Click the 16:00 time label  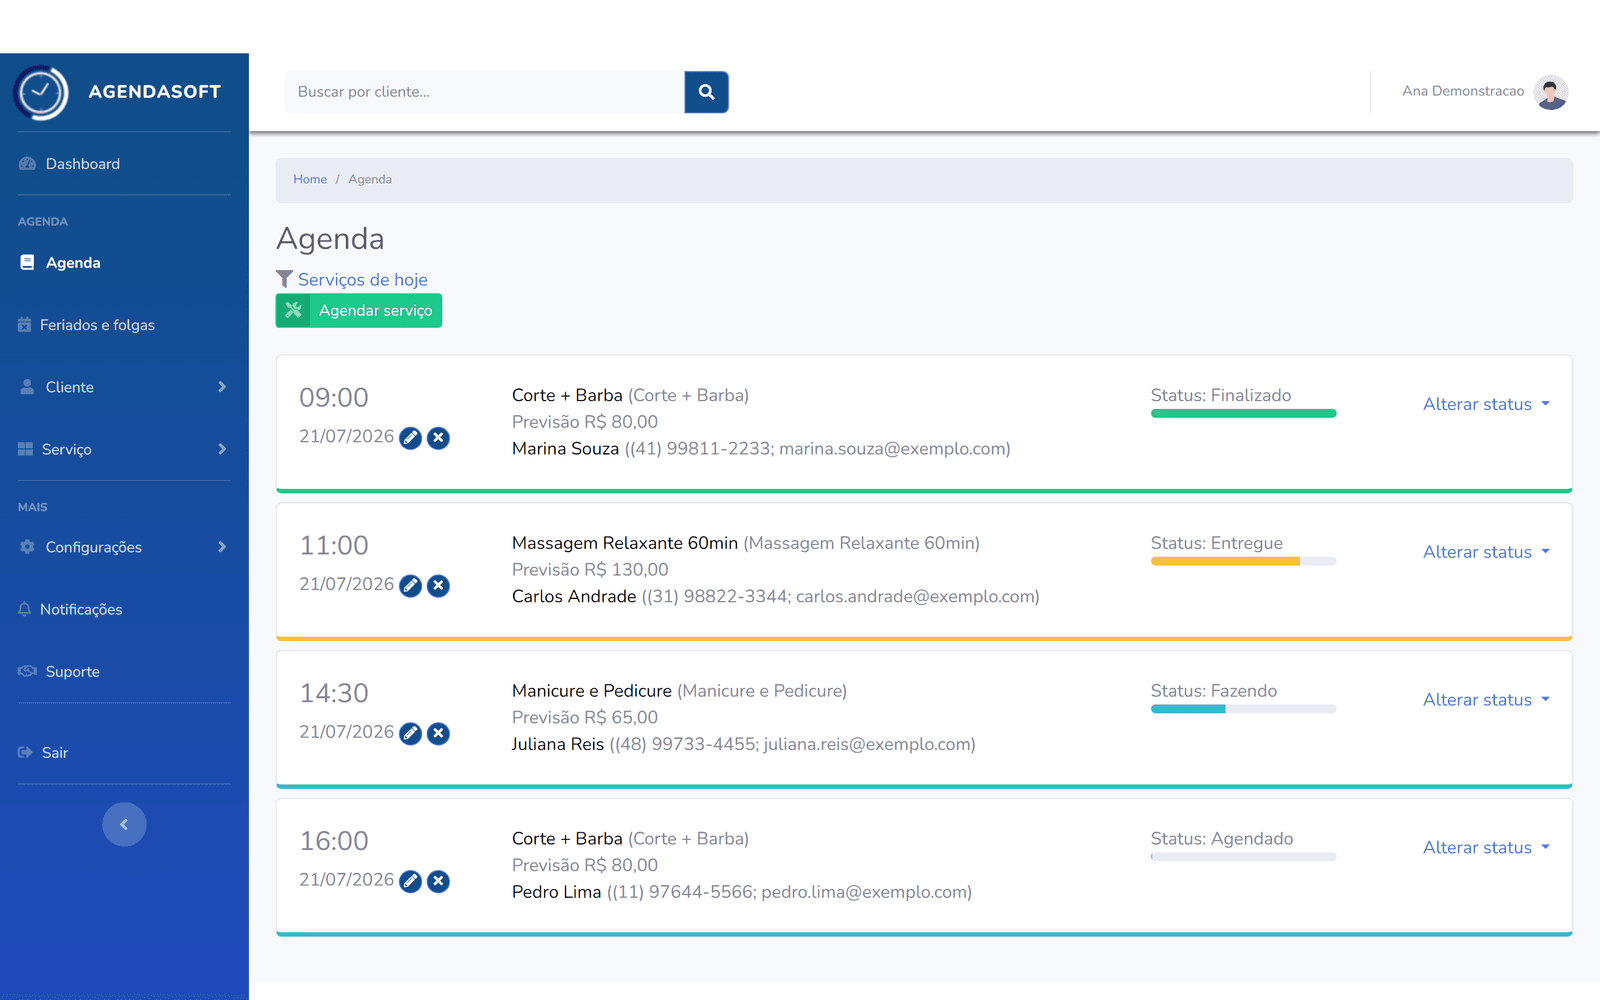click(x=334, y=841)
